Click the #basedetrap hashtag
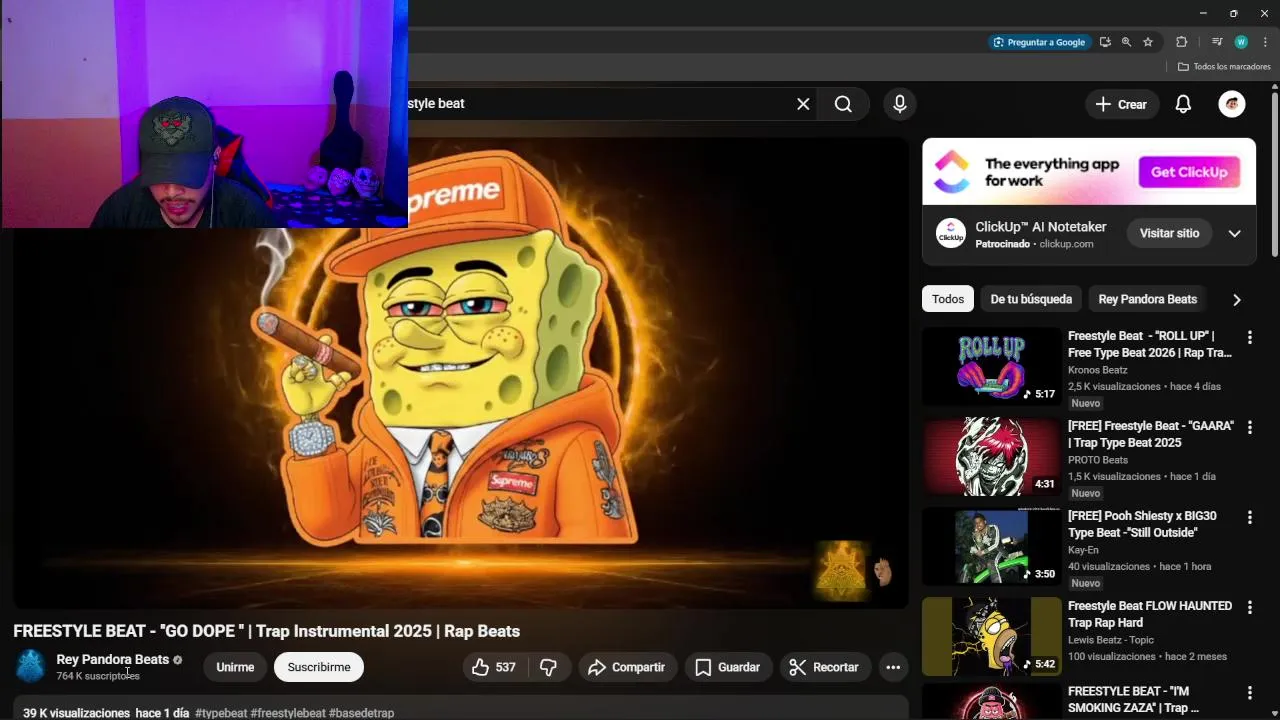 coord(361,713)
